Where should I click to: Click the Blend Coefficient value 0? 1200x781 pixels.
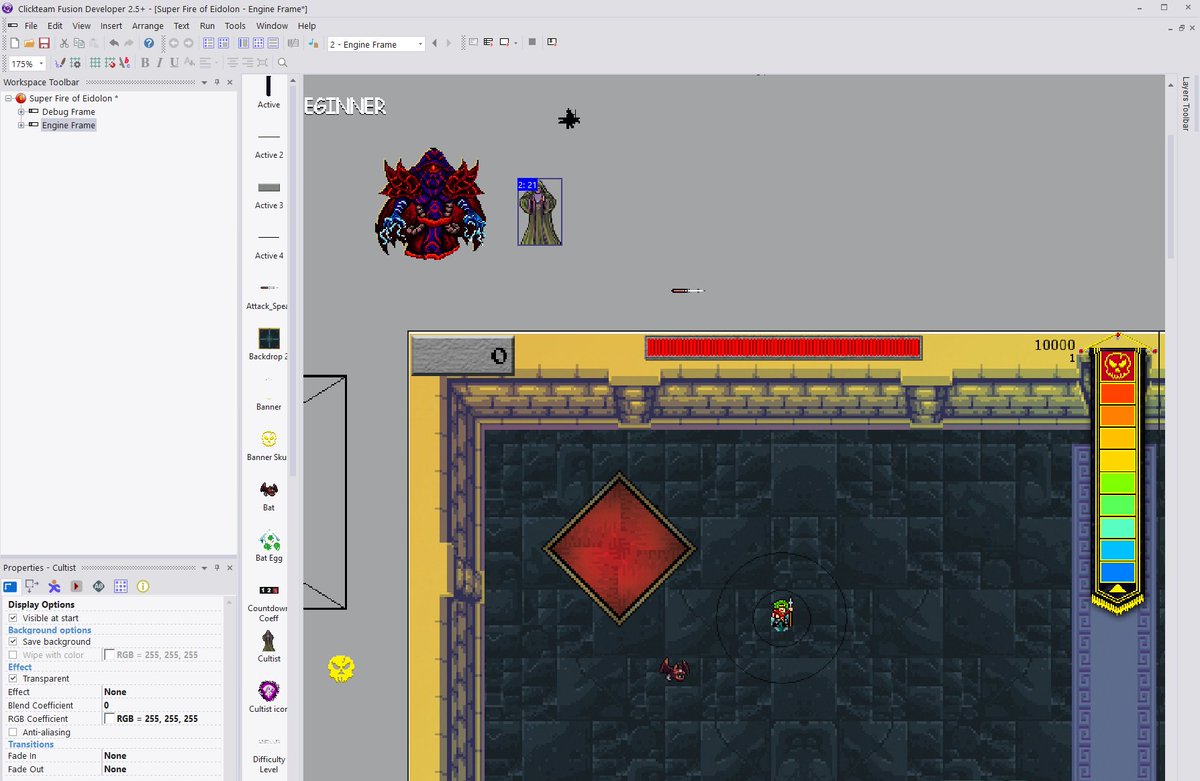(162, 705)
